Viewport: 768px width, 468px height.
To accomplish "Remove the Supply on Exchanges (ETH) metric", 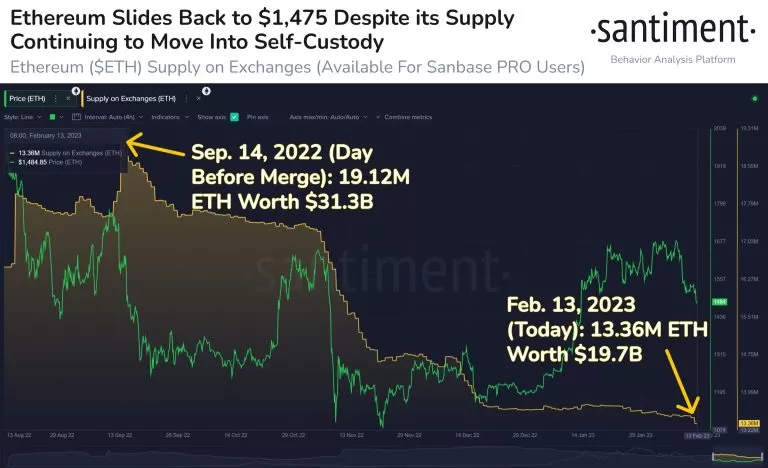I will [198, 99].
